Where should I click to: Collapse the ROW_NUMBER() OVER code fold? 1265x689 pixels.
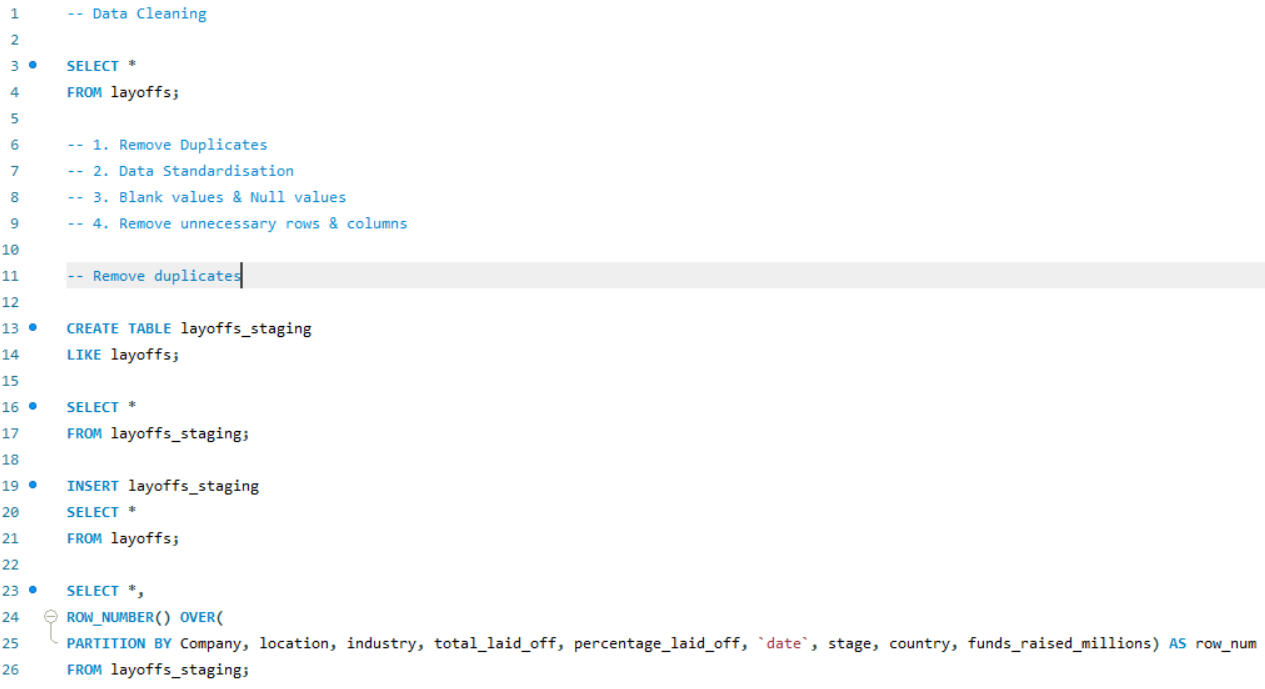click(x=51, y=617)
